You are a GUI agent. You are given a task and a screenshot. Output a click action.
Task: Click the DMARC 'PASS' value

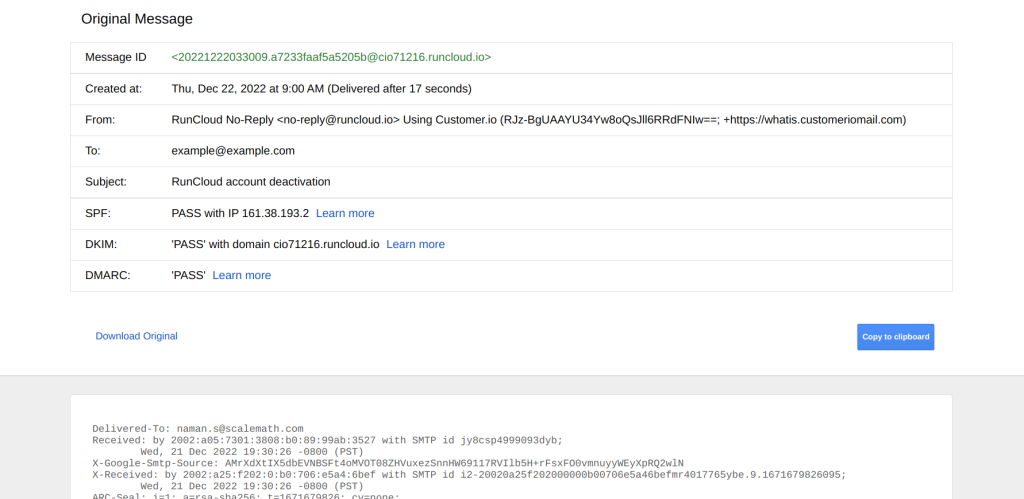click(x=188, y=275)
